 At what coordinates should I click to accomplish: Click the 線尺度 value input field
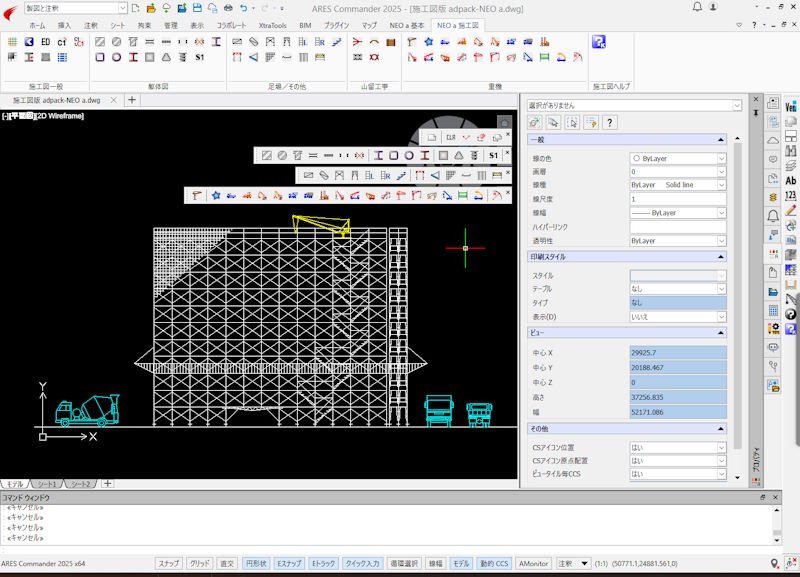click(677, 199)
